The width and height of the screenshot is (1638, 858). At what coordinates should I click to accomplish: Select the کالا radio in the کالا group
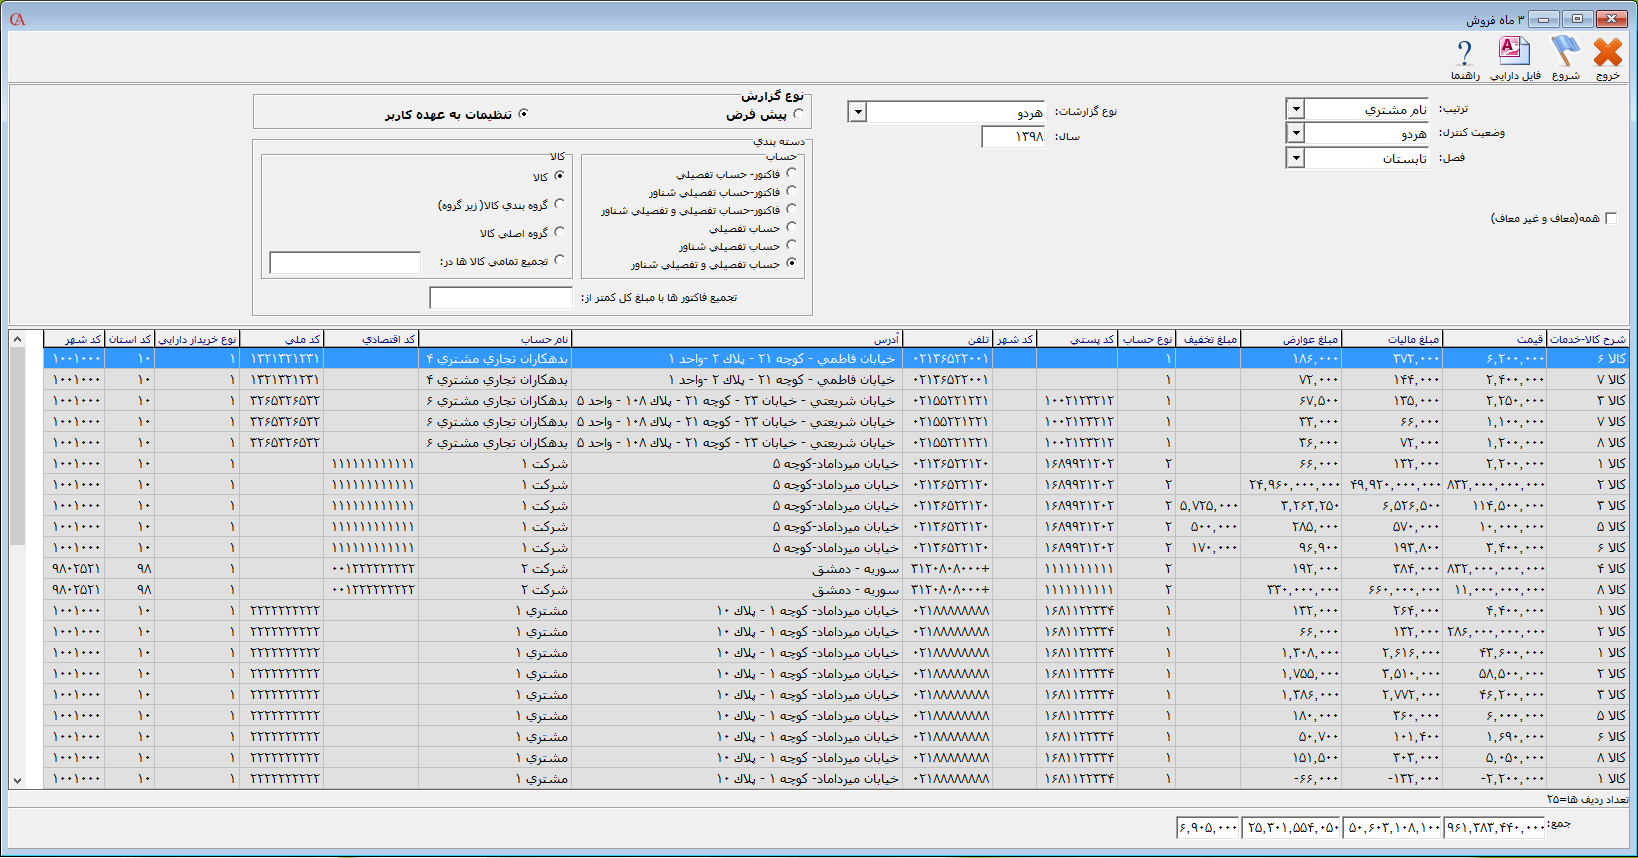coord(559,176)
